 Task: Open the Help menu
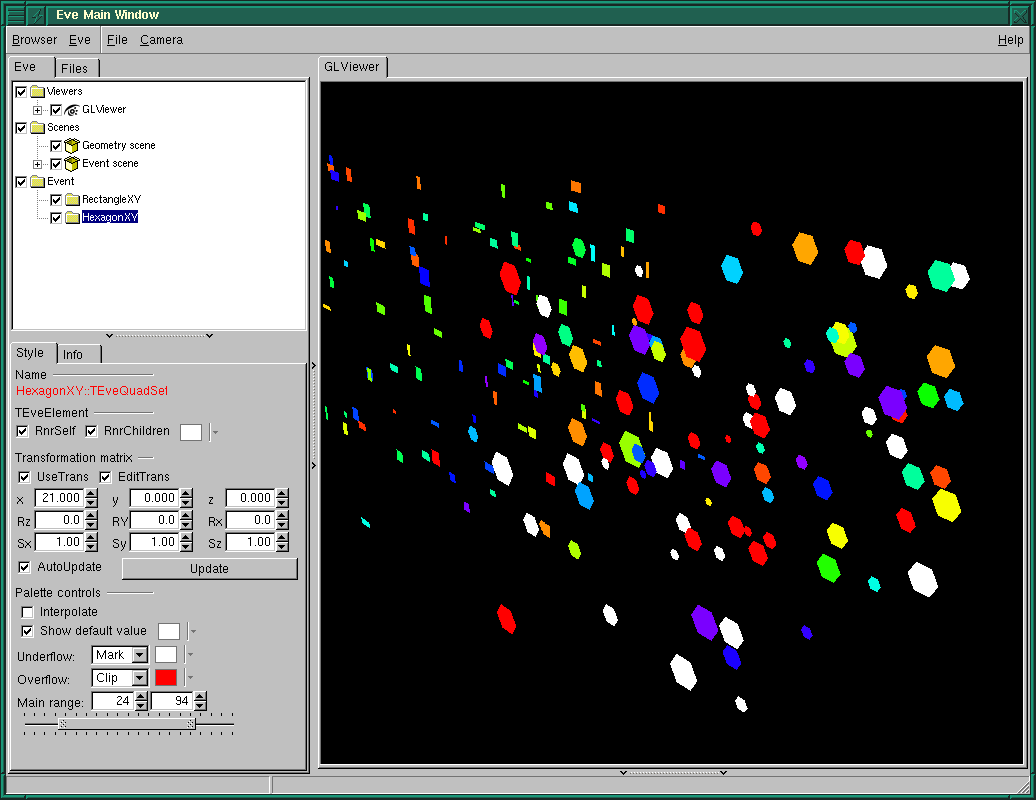point(1010,40)
